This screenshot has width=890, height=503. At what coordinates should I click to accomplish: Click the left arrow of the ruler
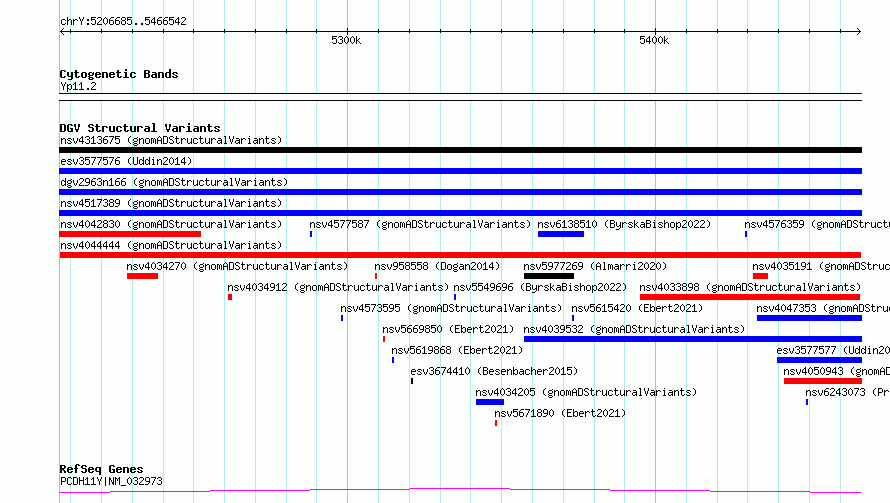pyautogui.click(x=63, y=31)
